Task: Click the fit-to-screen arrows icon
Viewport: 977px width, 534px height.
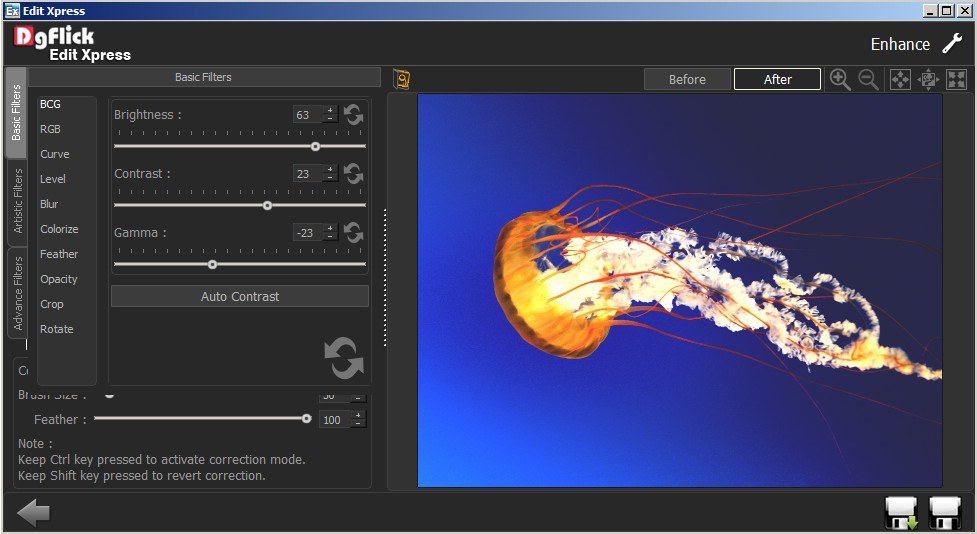Action: [900, 80]
